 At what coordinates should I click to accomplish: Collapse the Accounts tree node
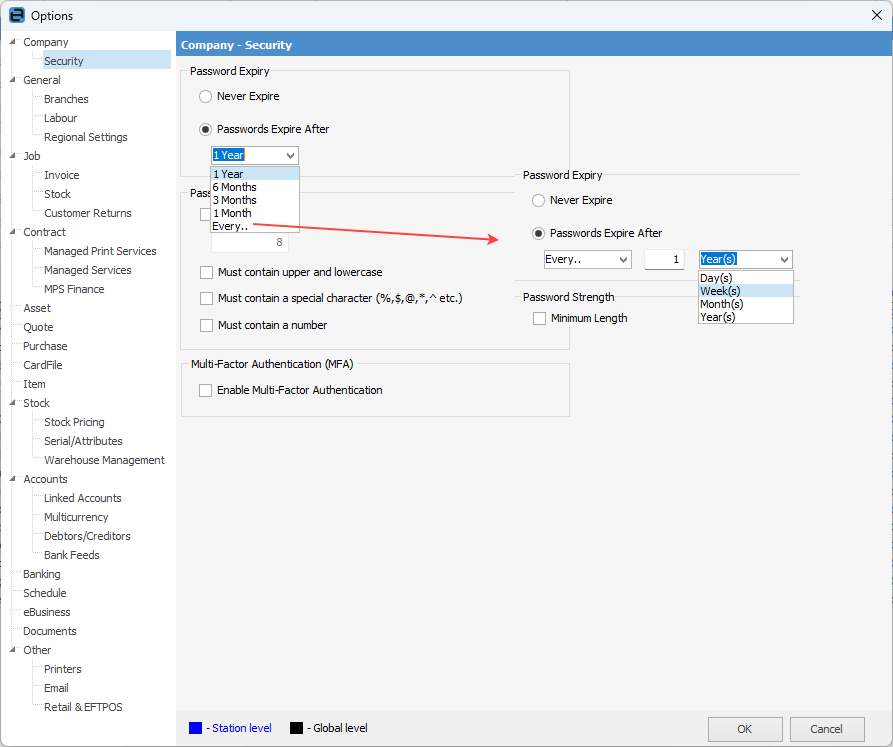point(13,479)
